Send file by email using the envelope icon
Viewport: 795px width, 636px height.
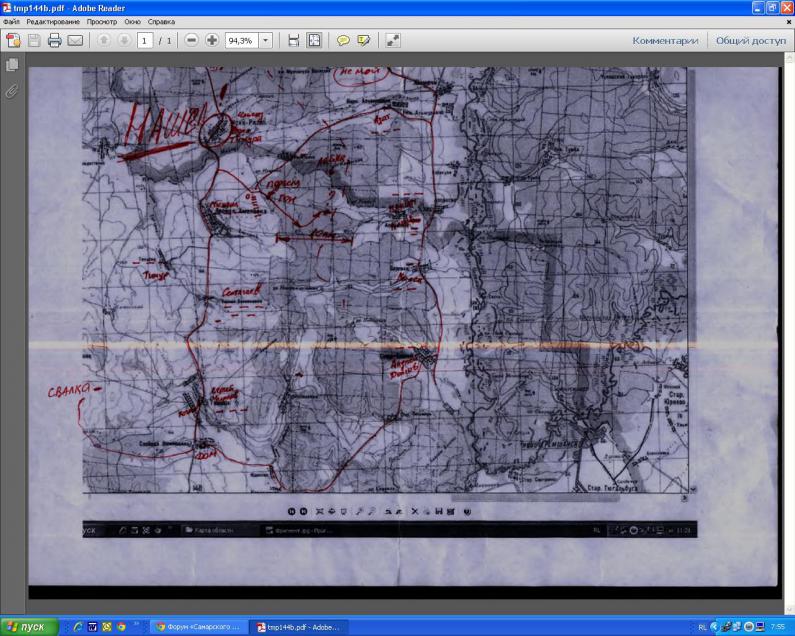click(75, 40)
